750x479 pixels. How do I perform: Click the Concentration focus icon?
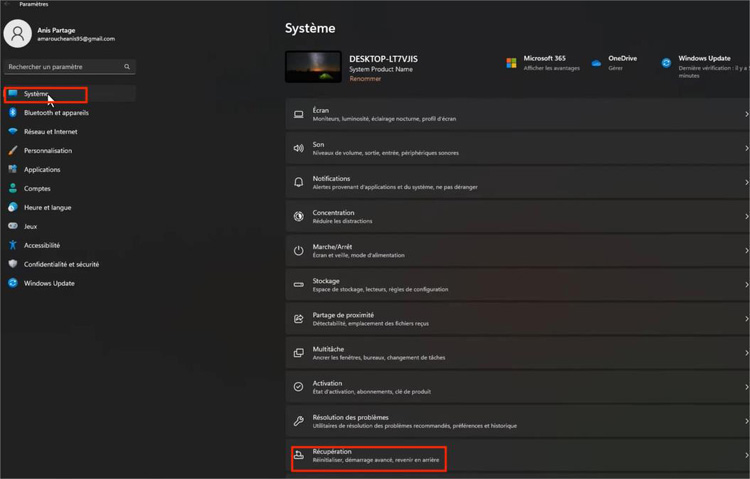pyautogui.click(x=298, y=216)
